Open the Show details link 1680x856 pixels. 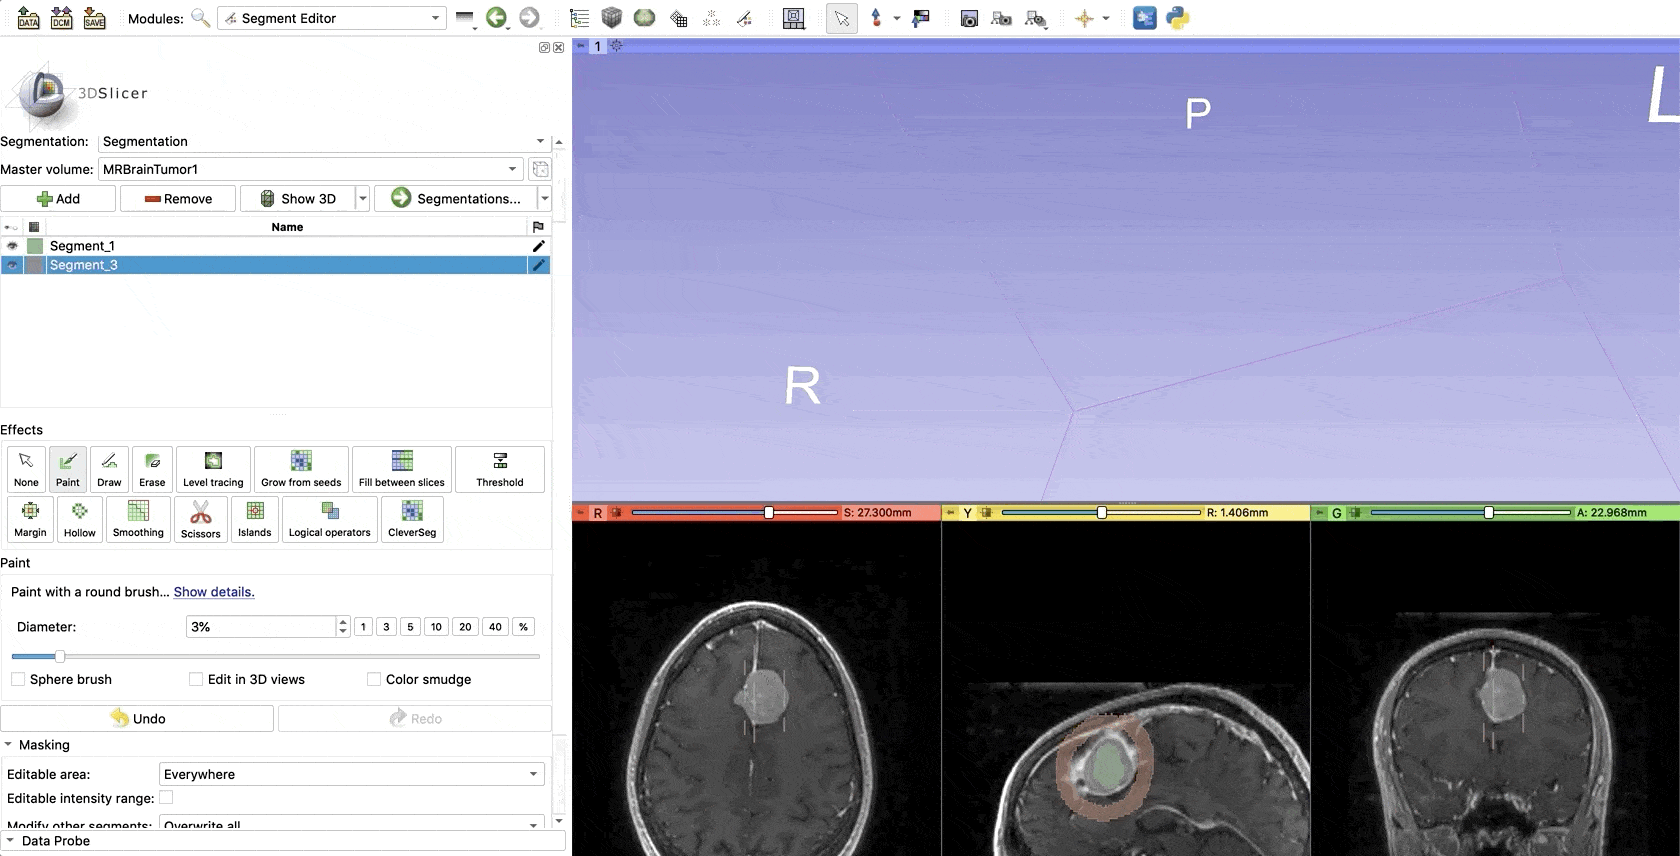coord(214,592)
